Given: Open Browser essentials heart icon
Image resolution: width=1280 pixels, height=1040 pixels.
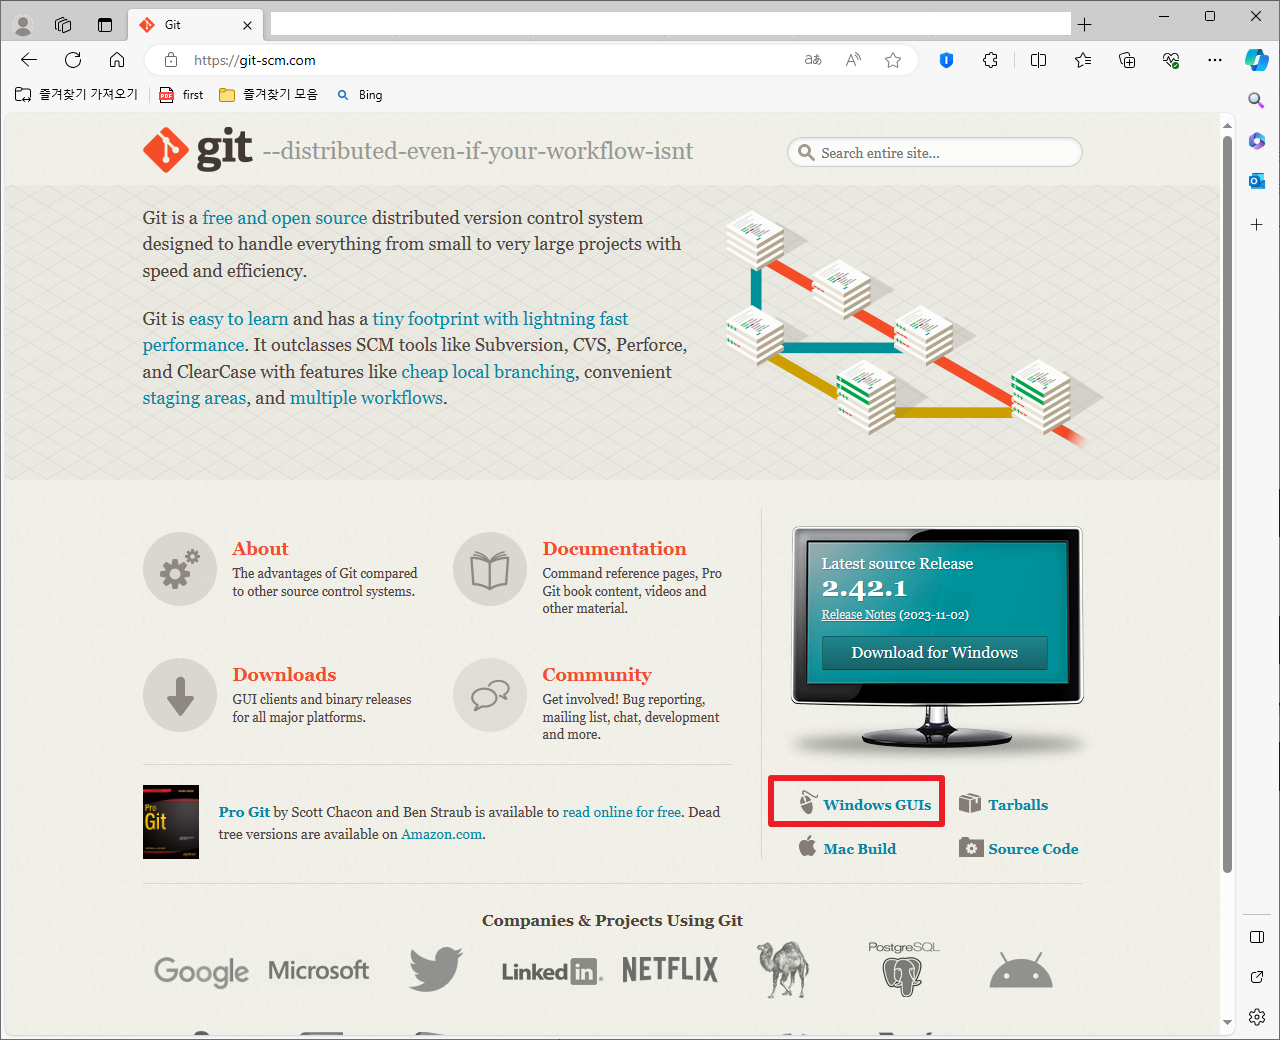Looking at the screenshot, I should point(1171,60).
